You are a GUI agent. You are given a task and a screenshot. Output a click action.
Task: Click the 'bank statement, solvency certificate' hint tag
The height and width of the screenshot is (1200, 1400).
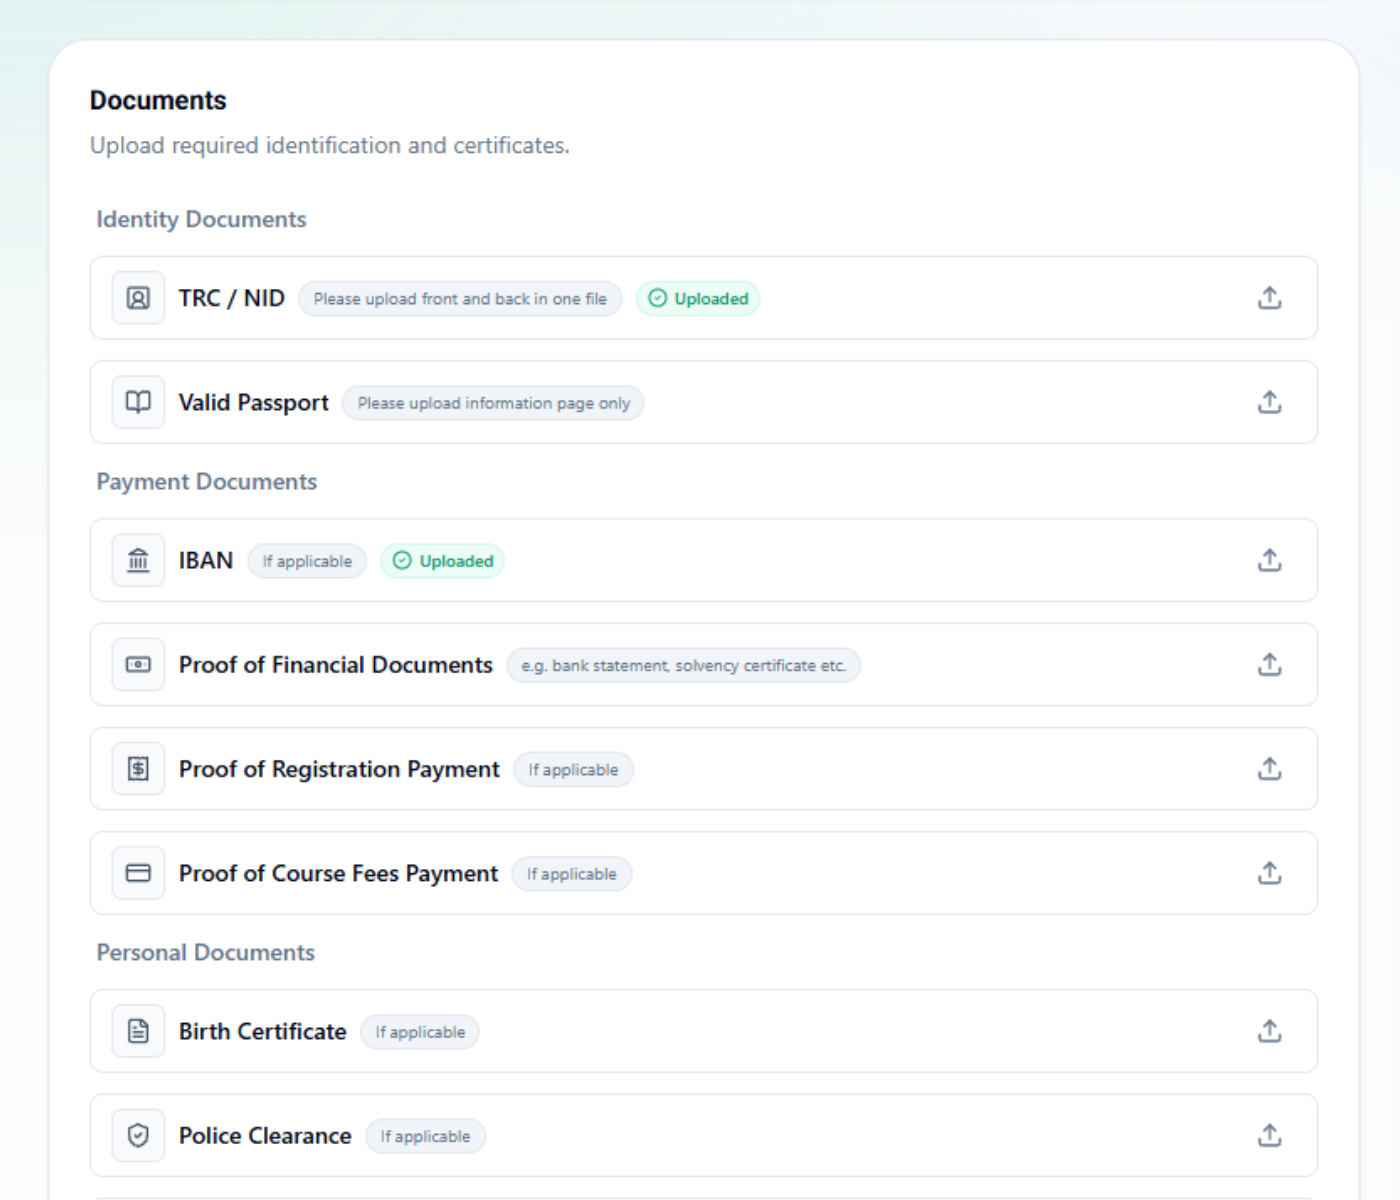pos(683,666)
